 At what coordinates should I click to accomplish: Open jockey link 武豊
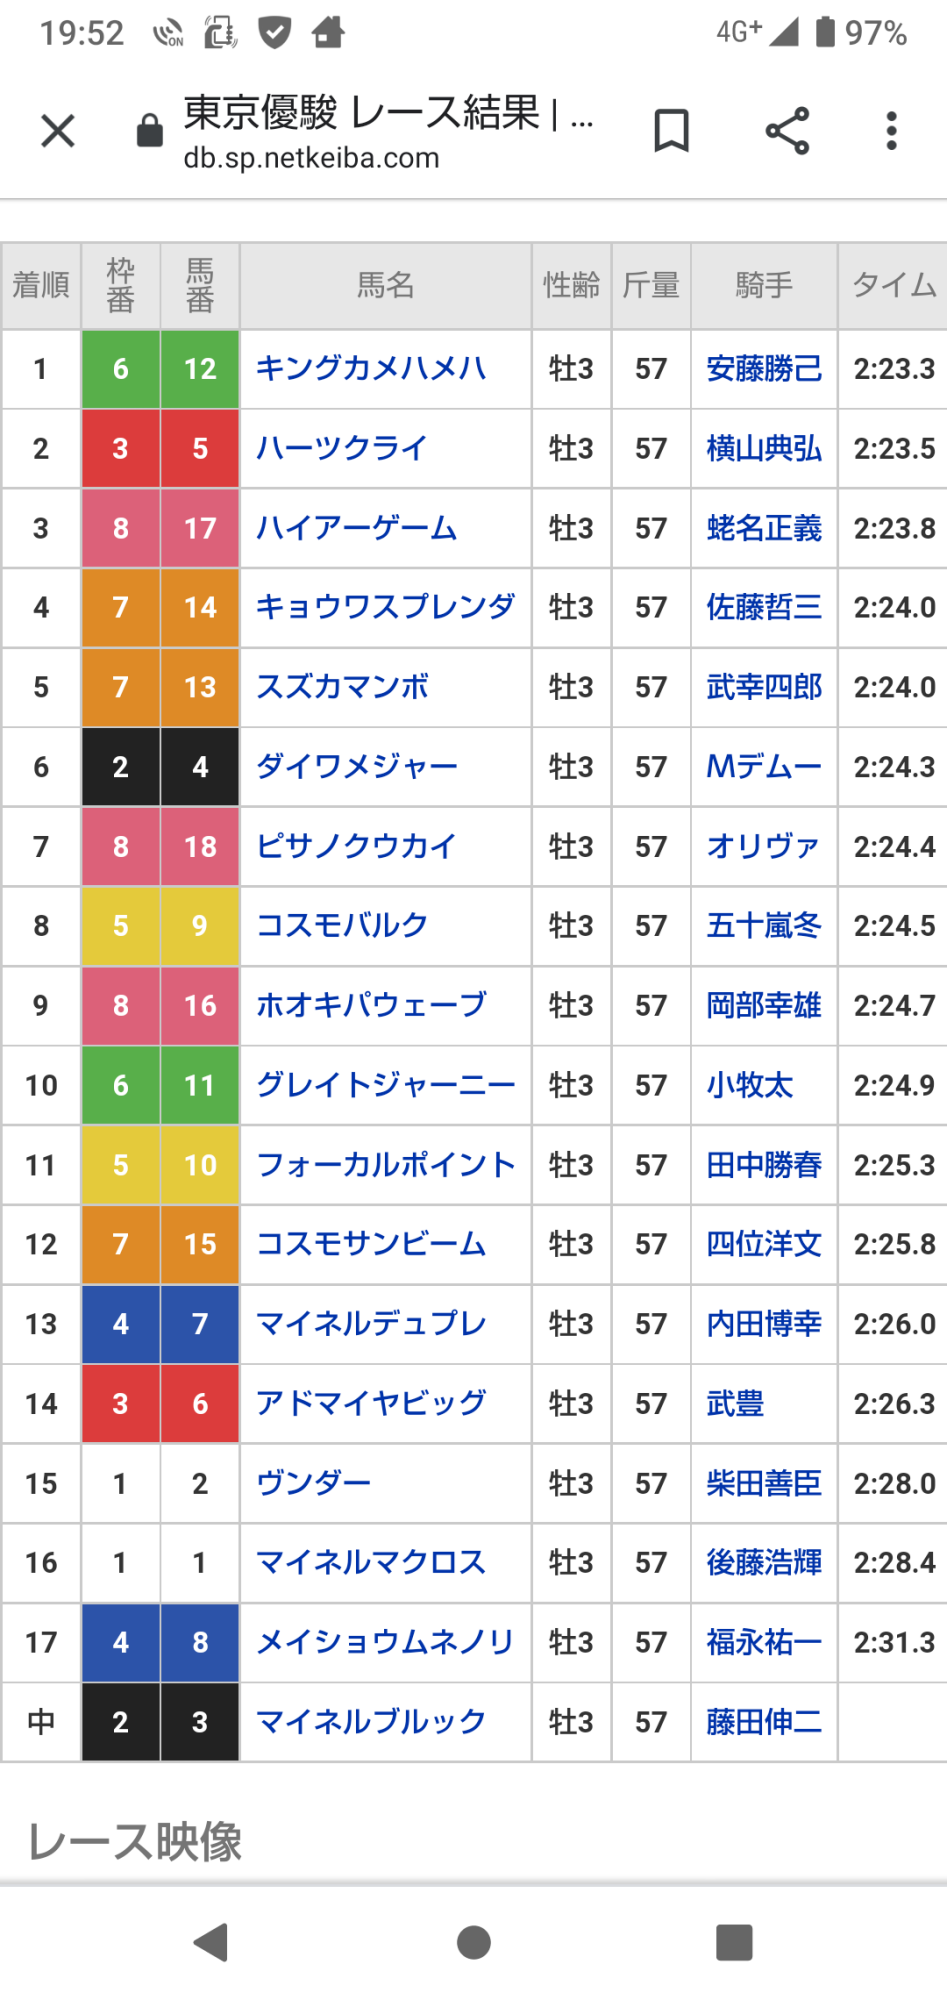[735, 1403]
